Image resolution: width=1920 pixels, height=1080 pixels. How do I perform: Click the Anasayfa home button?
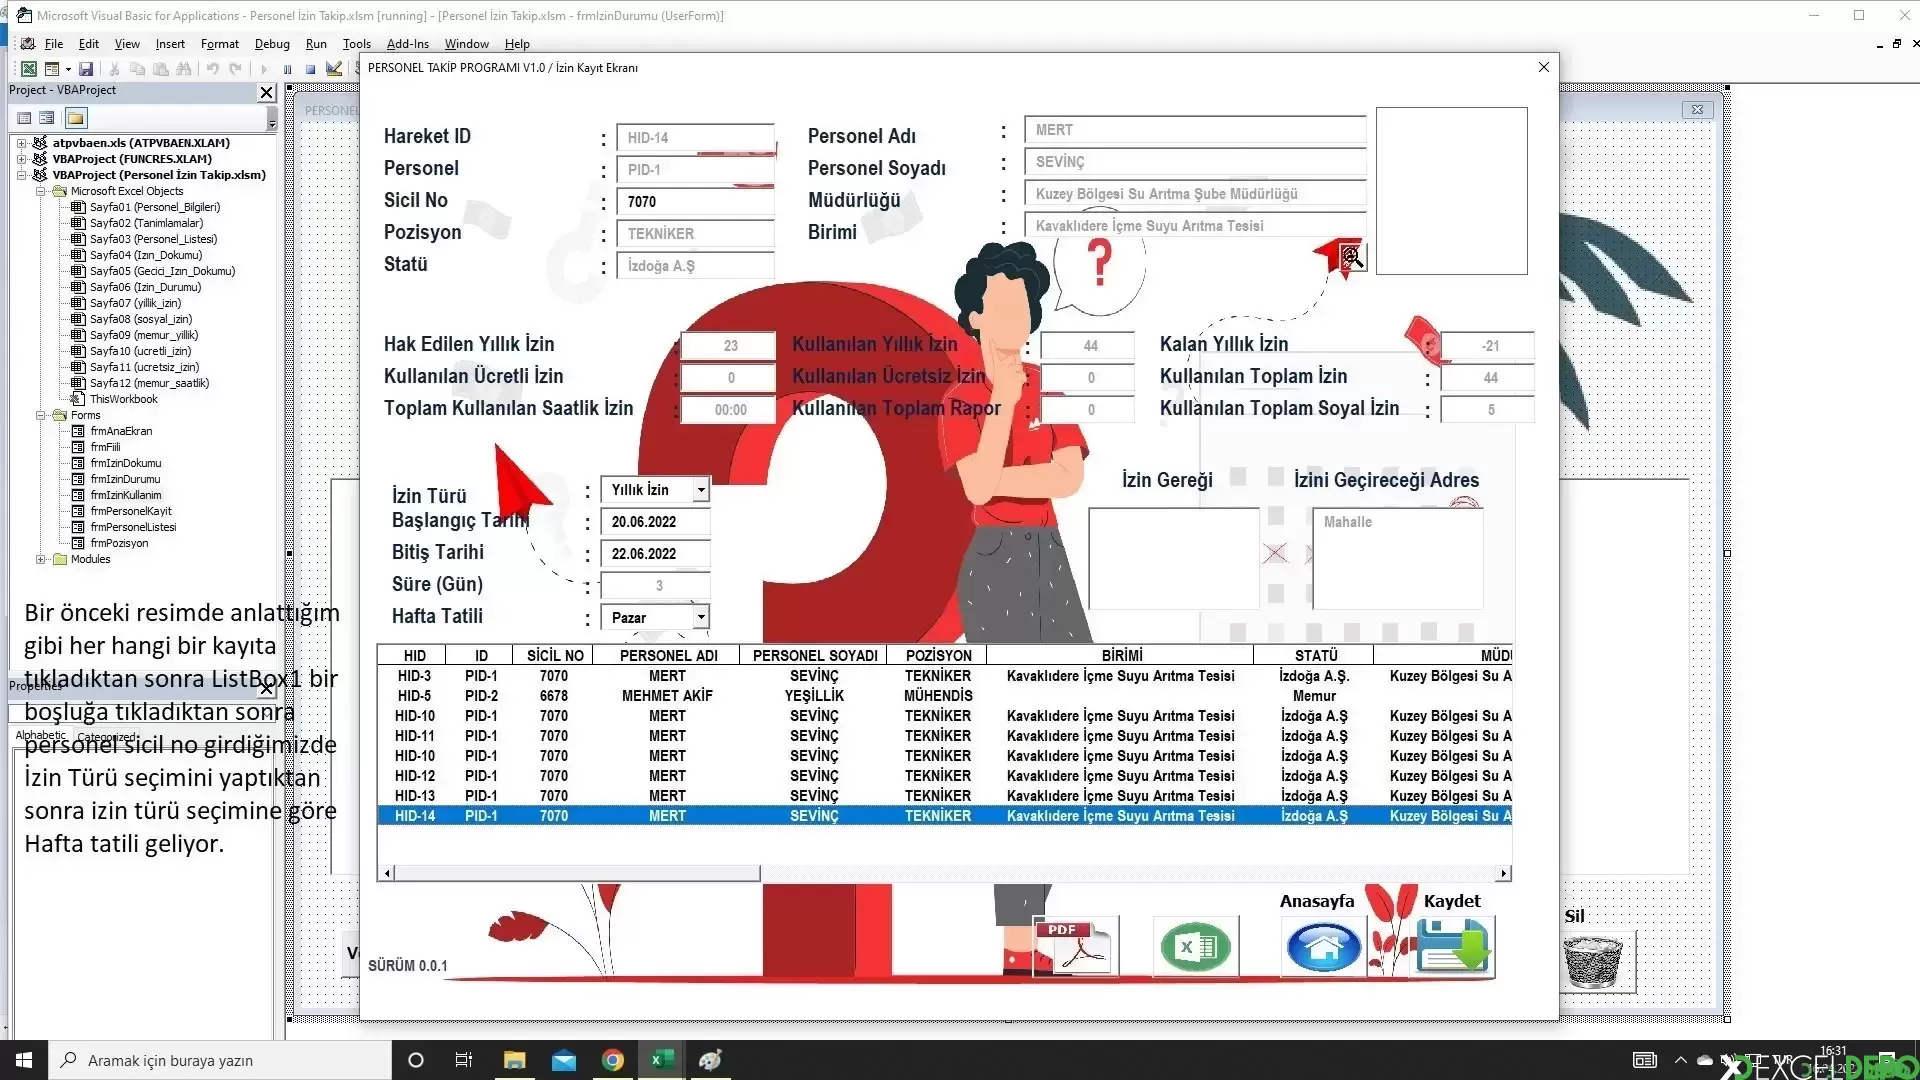[x=1323, y=946]
